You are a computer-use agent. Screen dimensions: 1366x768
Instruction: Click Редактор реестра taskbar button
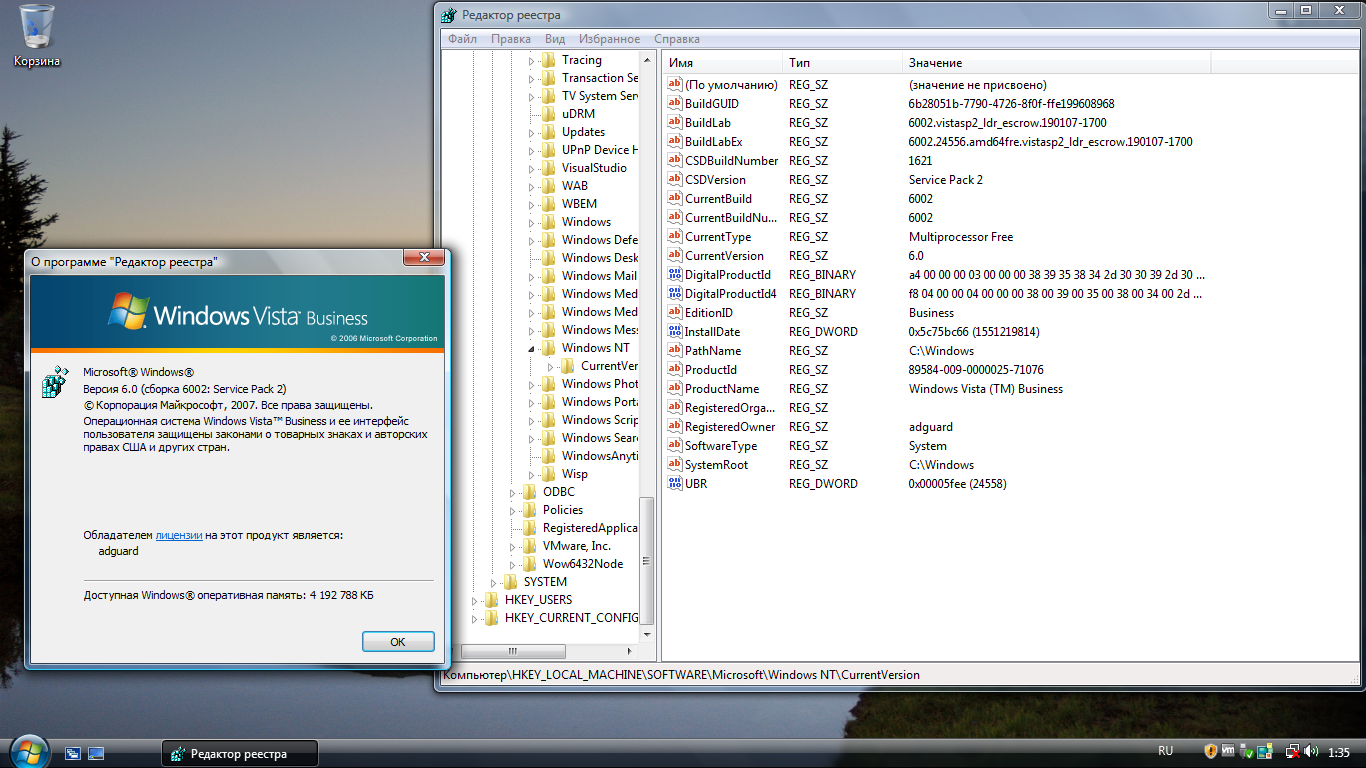(240, 754)
